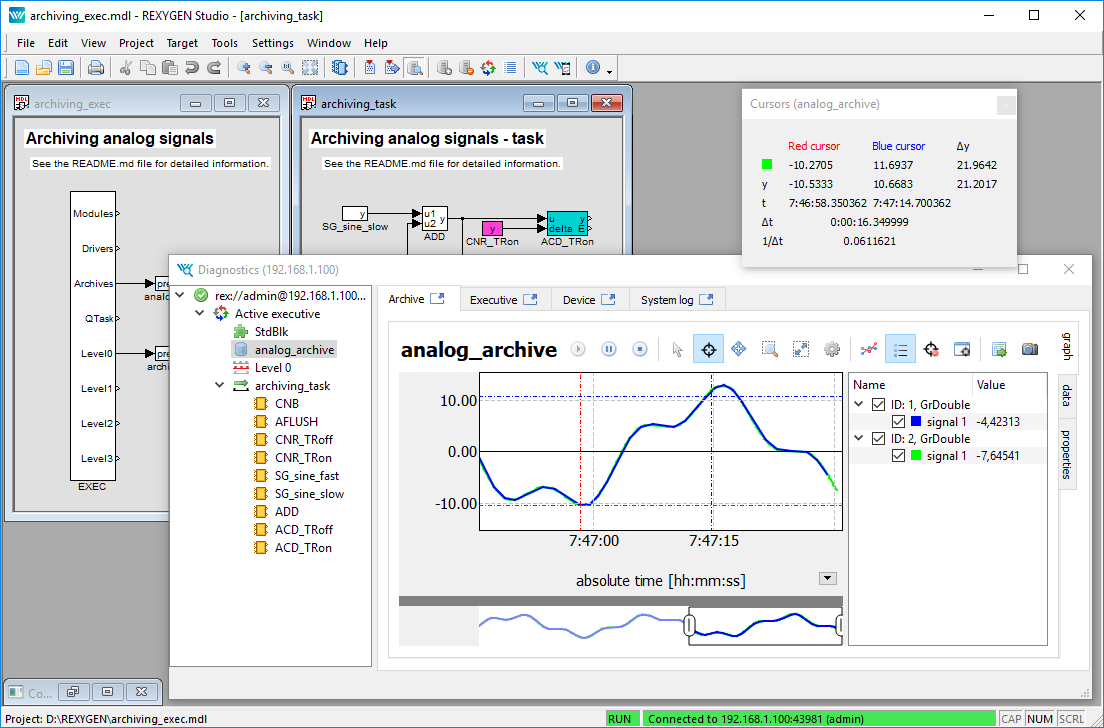The image size is (1104, 728).
Task: Click the graph settings gear icon
Action: click(x=831, y=349)
